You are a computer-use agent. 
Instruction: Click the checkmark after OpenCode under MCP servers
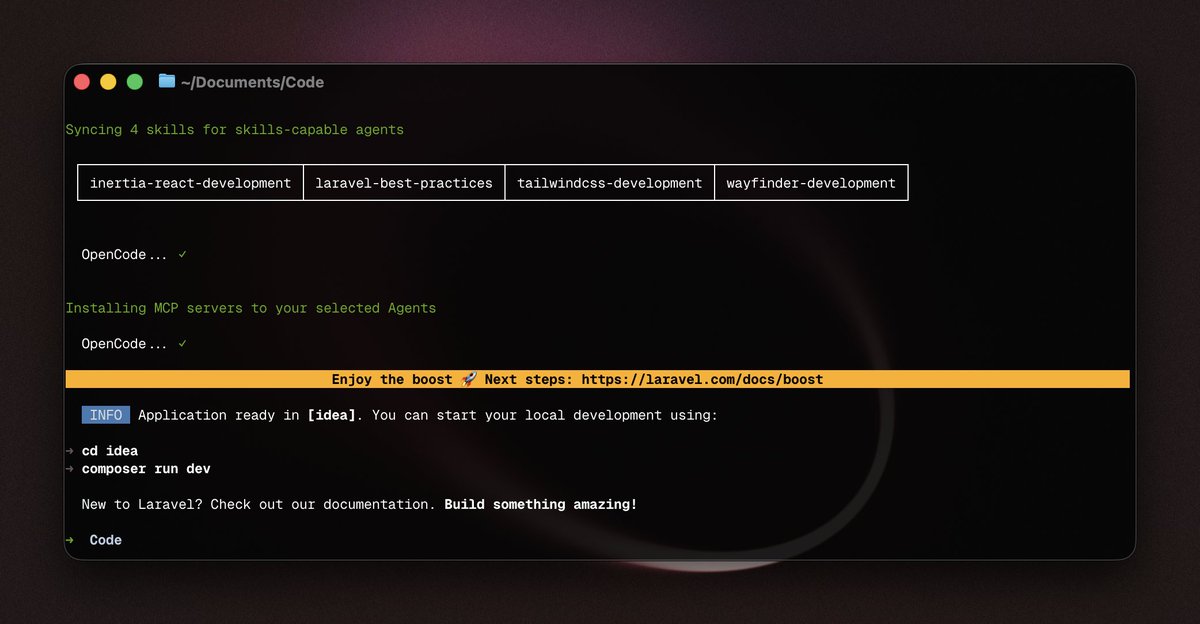[x=182, y=344]
